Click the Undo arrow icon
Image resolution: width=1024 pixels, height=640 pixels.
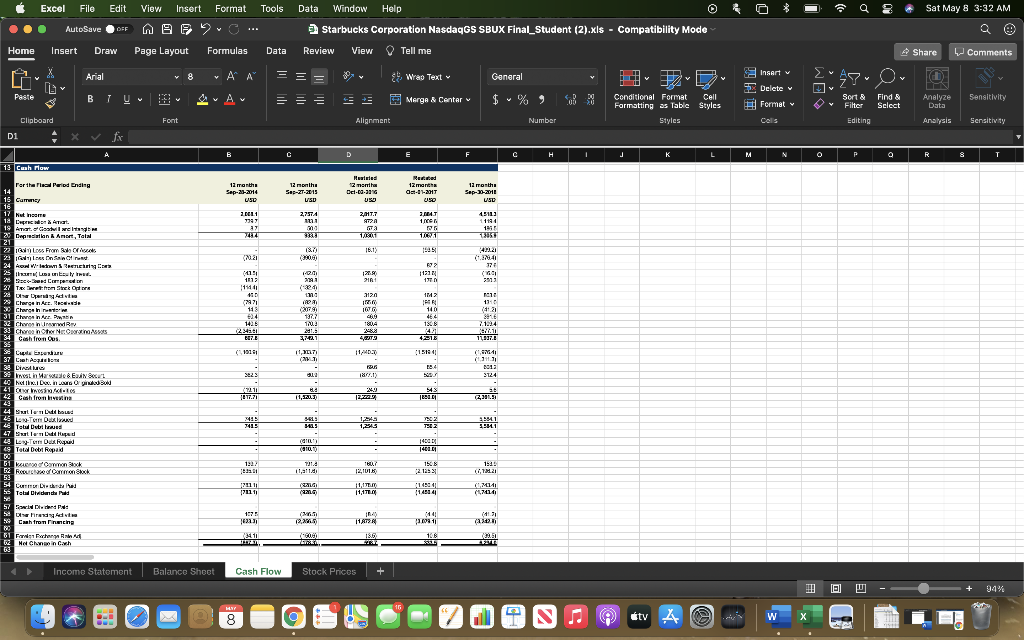[x=206, y=29]
